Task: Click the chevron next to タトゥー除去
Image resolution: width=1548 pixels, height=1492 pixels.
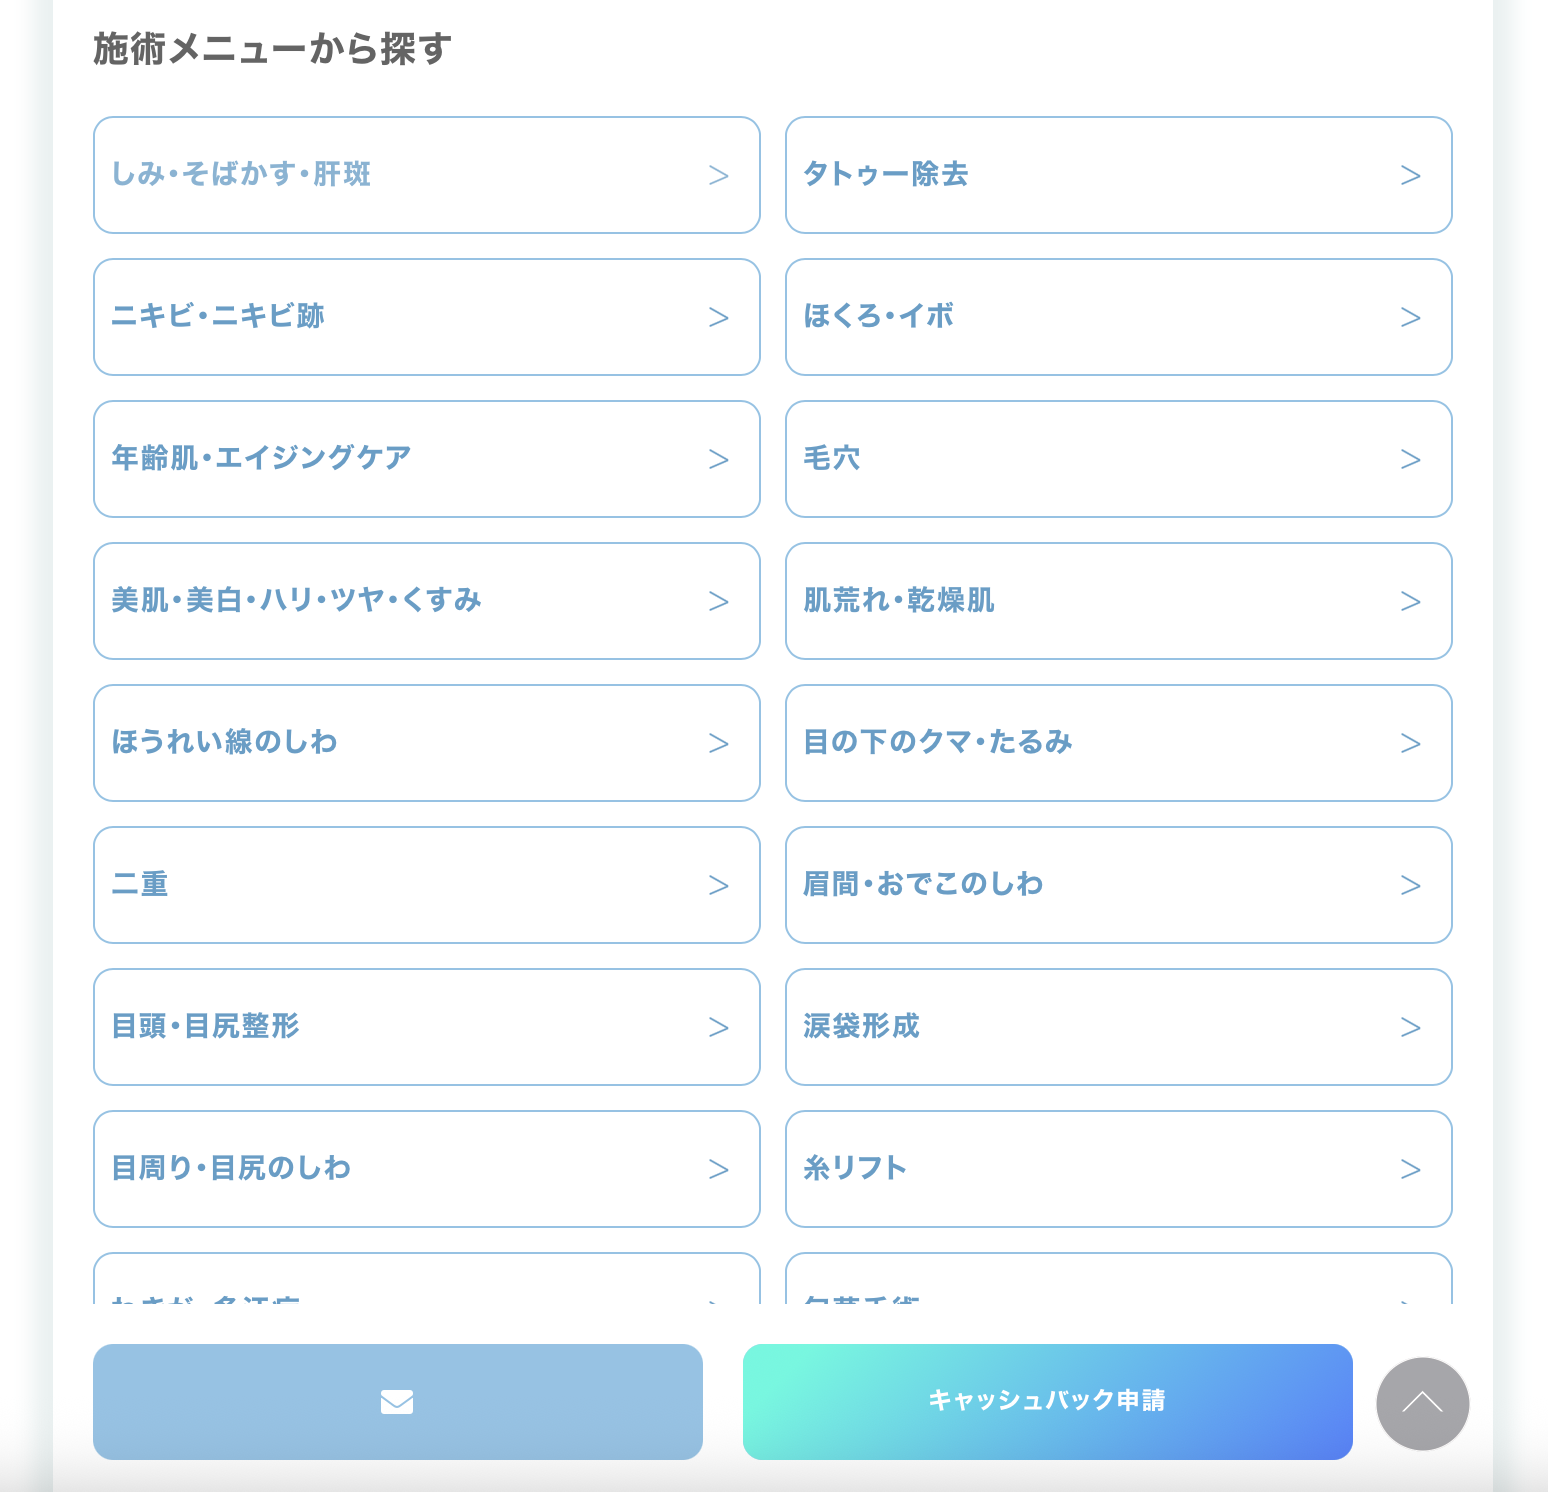Action: [x=1410, y=176]
